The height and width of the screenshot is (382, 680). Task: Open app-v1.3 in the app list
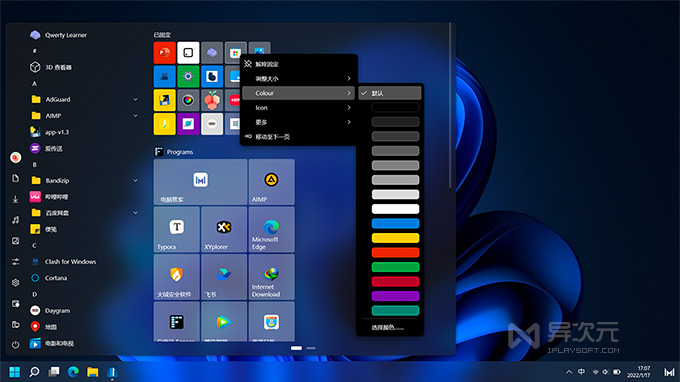[57, 132]
